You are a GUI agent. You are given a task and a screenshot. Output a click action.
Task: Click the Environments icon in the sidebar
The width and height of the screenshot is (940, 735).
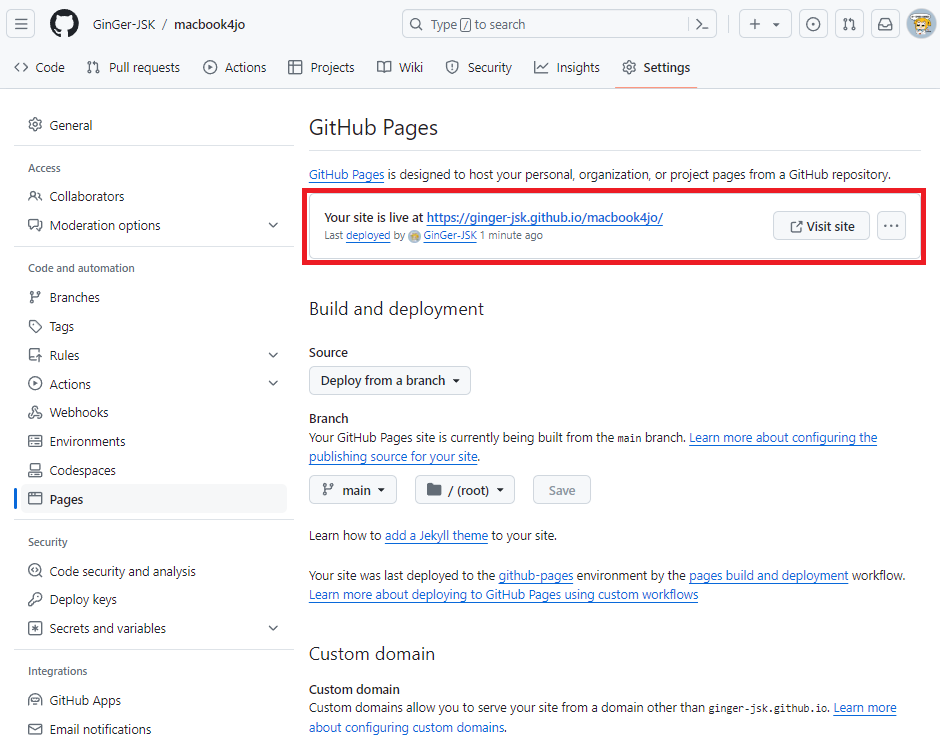pyautogui.click(x=35, y=441)
